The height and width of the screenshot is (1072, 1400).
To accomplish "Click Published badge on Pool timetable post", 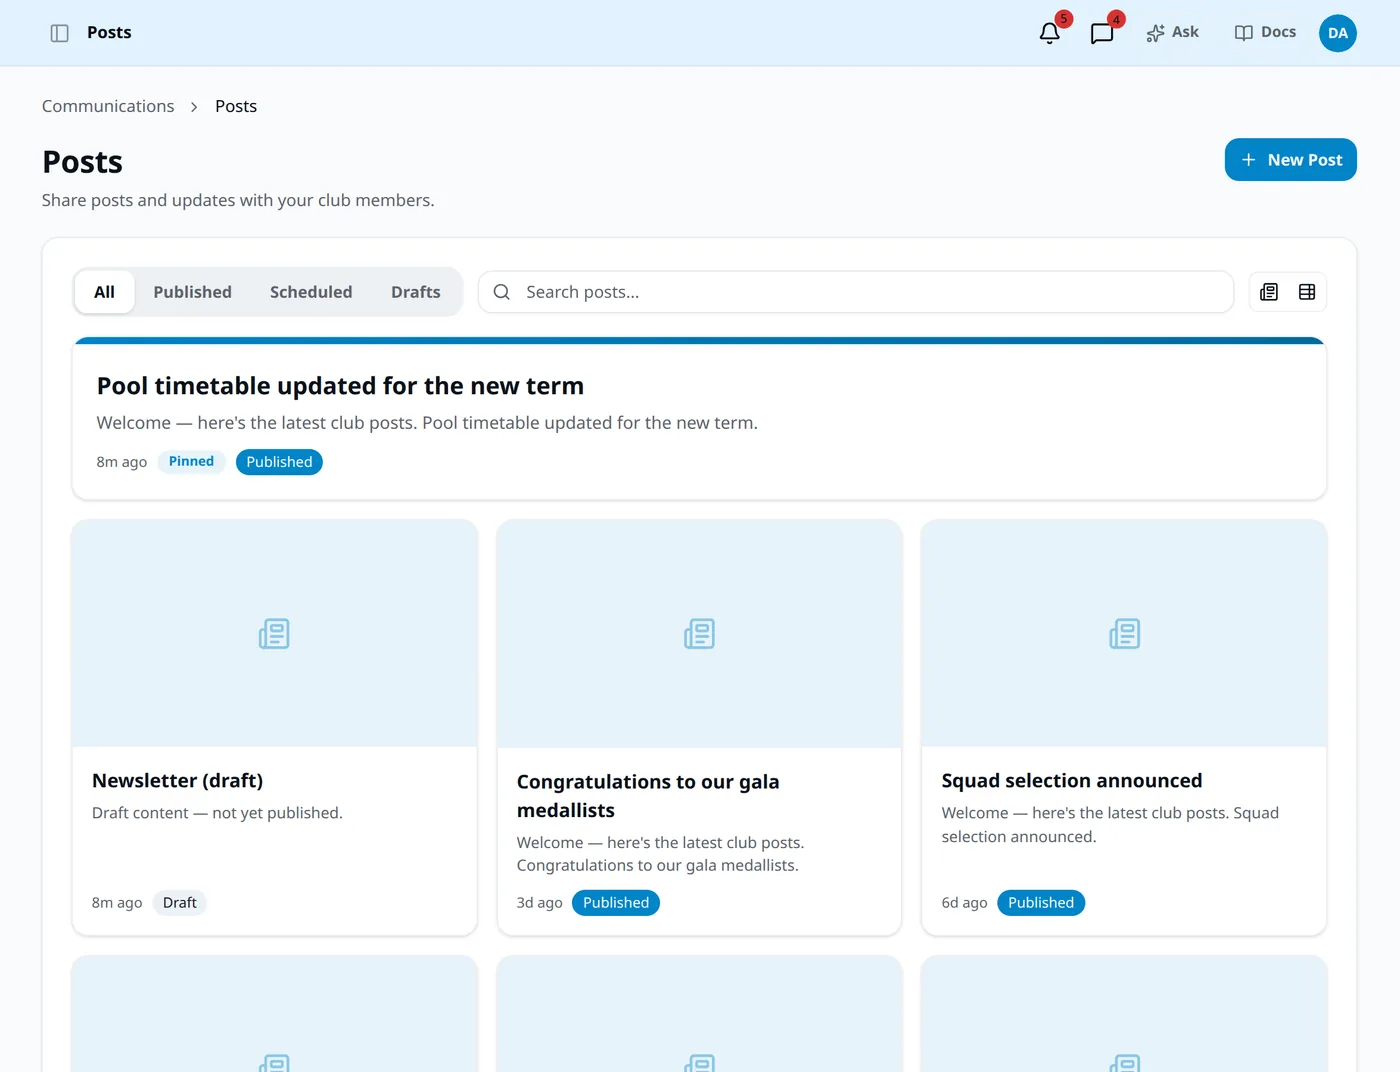I will coord(279,462).
